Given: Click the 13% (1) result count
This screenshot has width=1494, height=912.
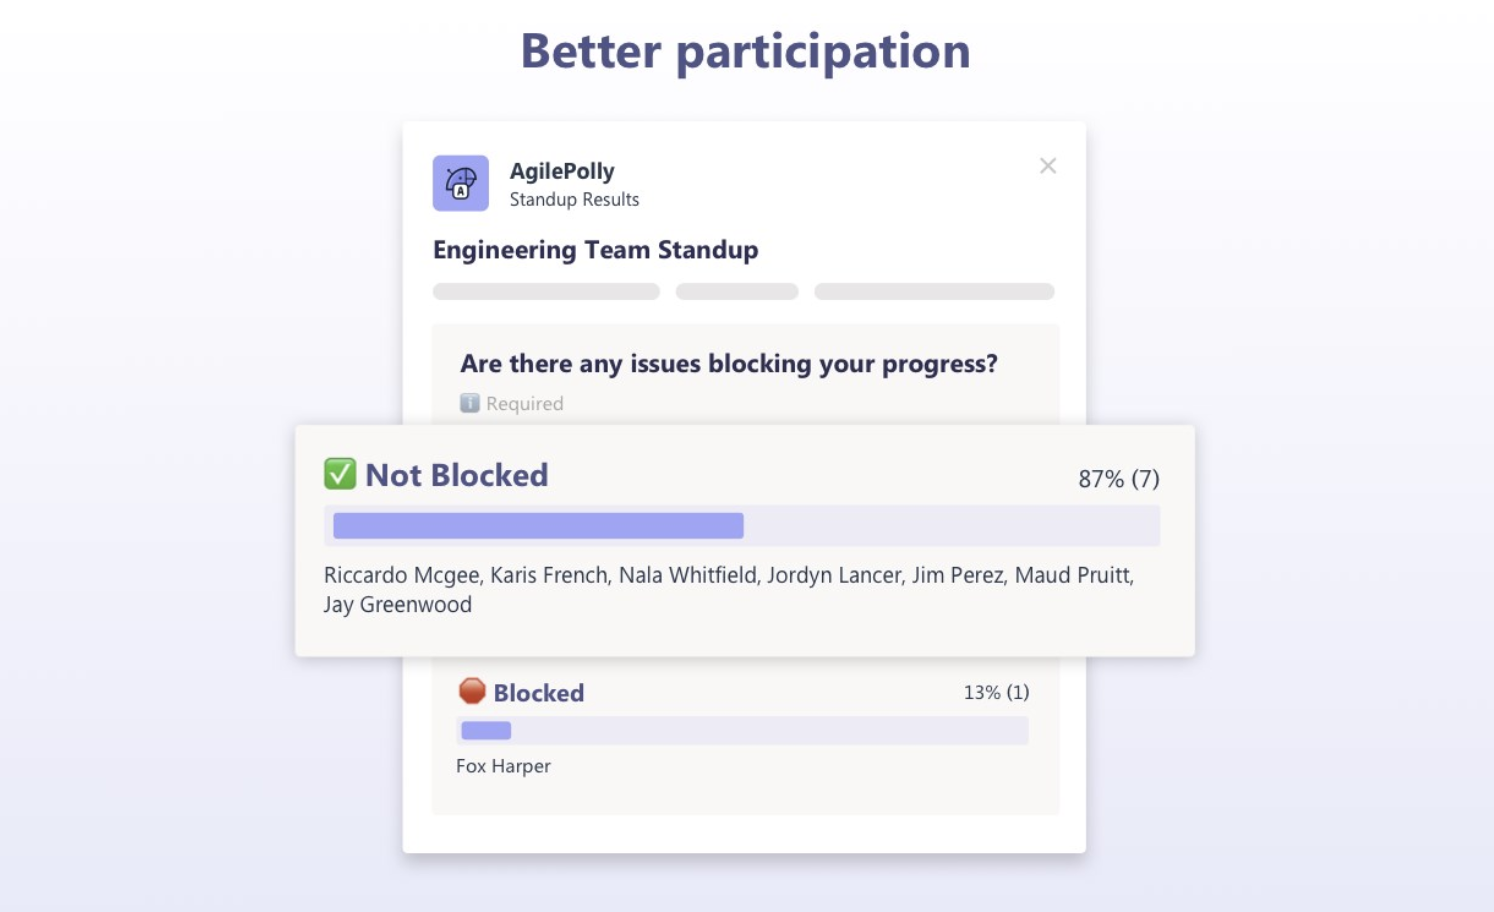Looking at the screenshot, I should point(996,692).
